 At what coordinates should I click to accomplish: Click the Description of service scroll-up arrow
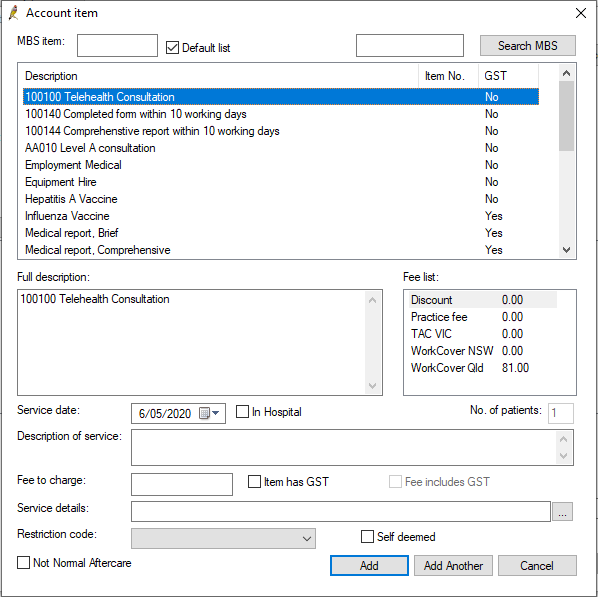[564, 439]
